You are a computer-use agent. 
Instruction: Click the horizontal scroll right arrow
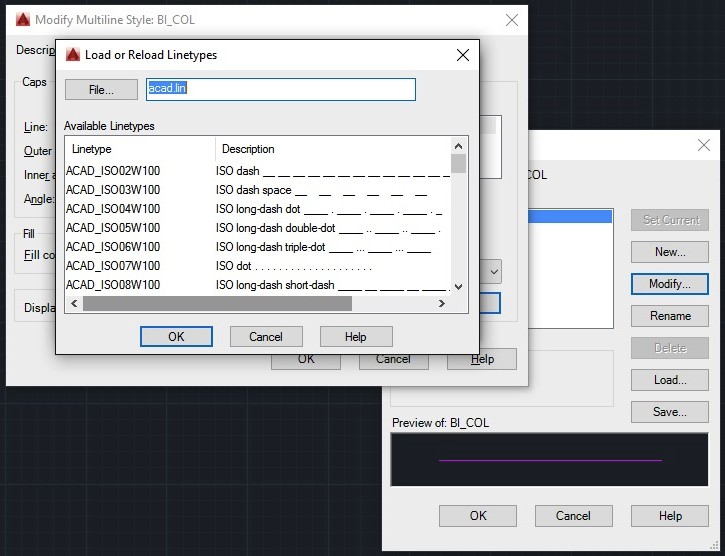(442, 303)
